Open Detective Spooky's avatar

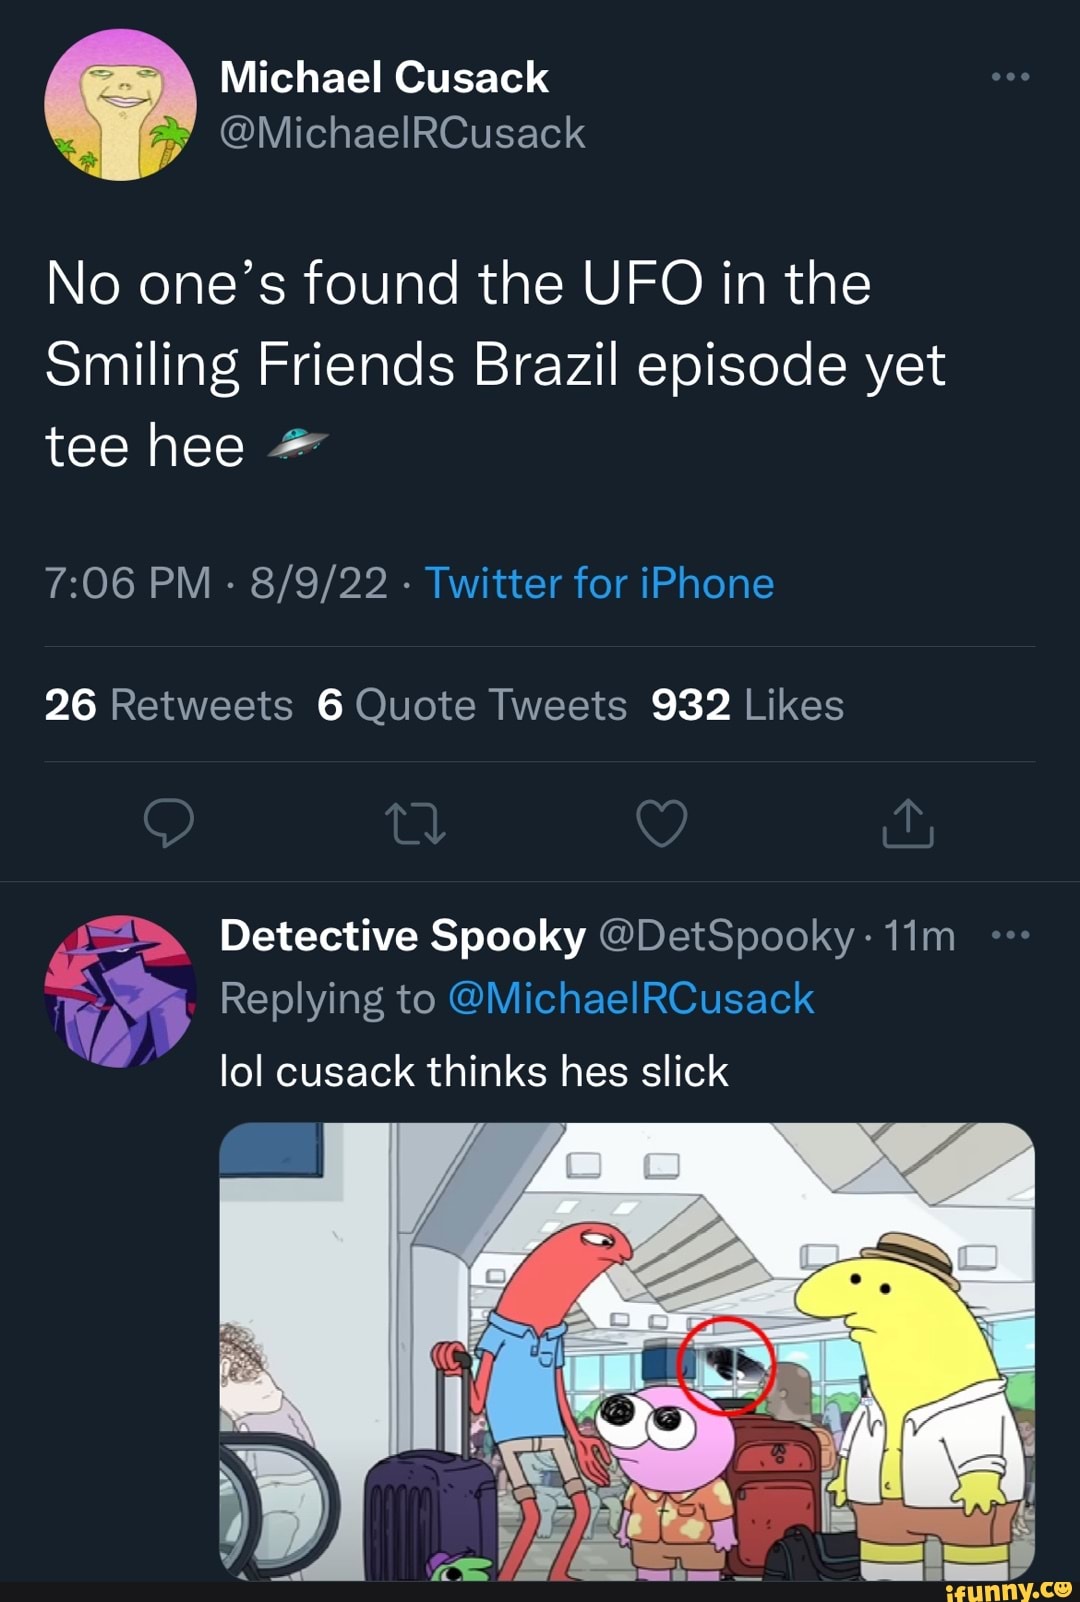120,991
